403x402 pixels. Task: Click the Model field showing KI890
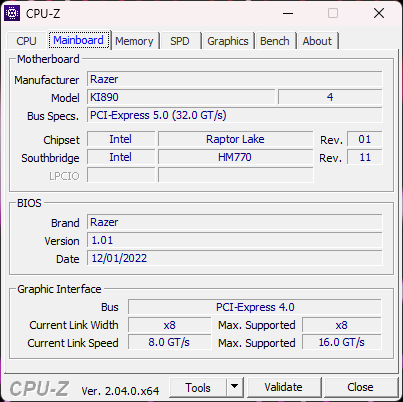coord(181,97)
